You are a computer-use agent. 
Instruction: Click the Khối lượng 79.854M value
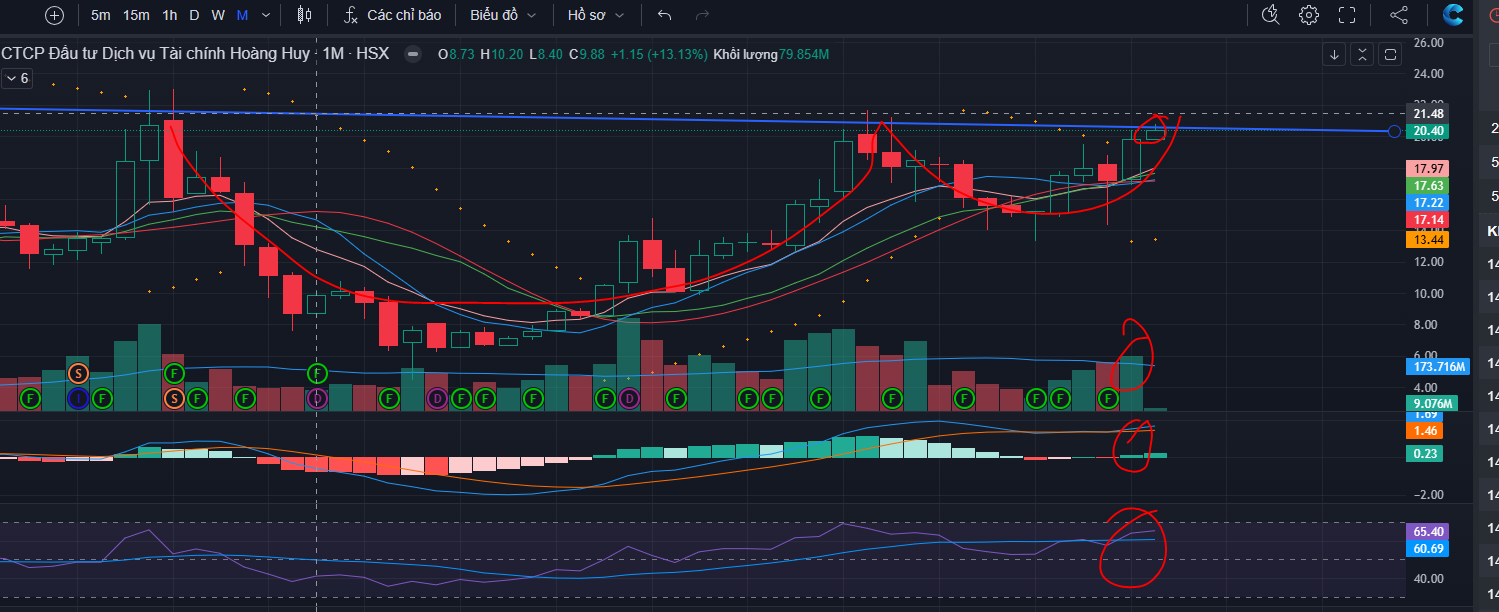pyautogui.click(x=771, y=54)
